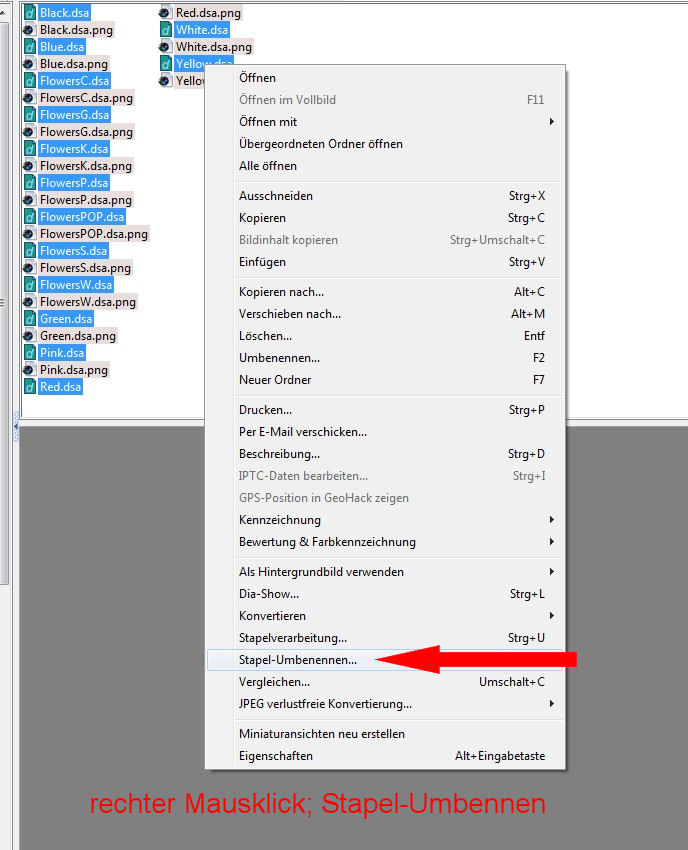The image size is (688, 850).
Task: Expand the Öffnen mit submenu arrow
Action: click(551, 121)
